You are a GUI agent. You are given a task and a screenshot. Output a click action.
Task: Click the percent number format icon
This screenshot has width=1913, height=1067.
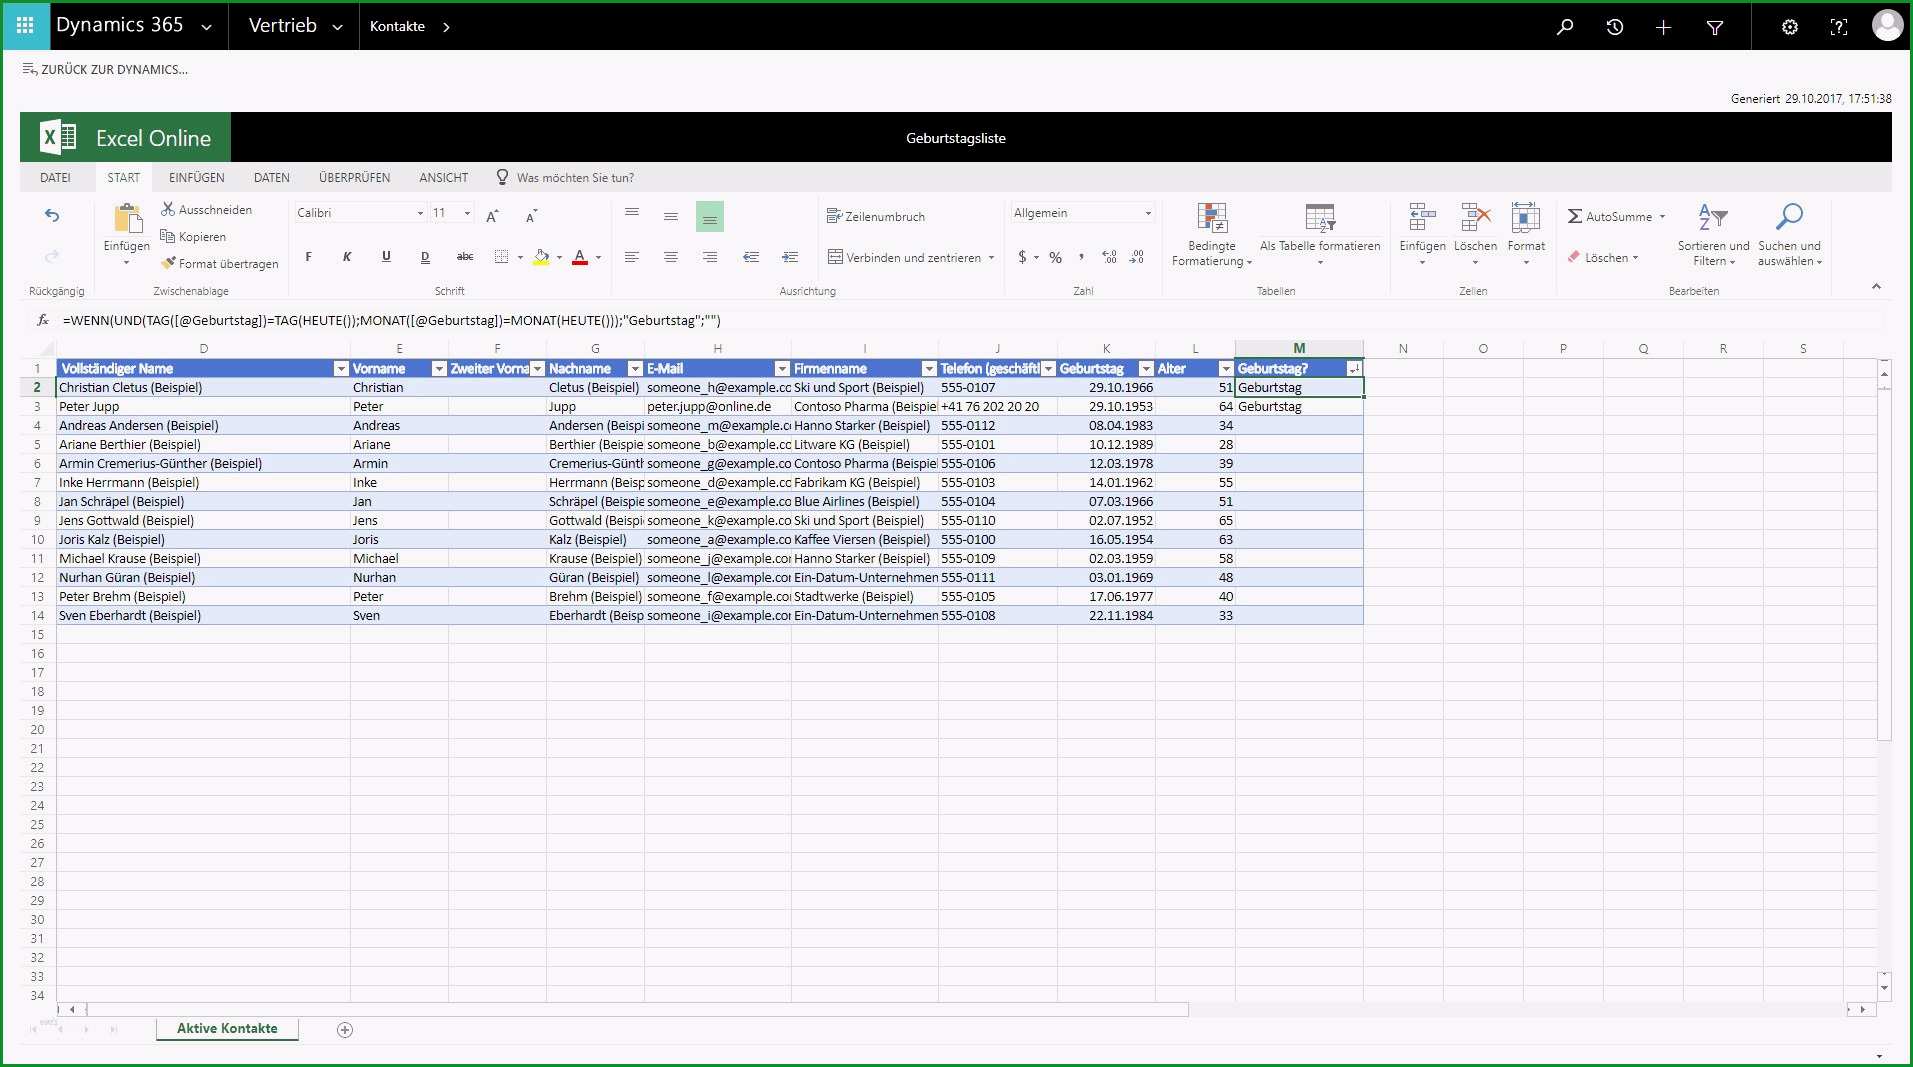pyautogui.click(x=1055, y=258)
